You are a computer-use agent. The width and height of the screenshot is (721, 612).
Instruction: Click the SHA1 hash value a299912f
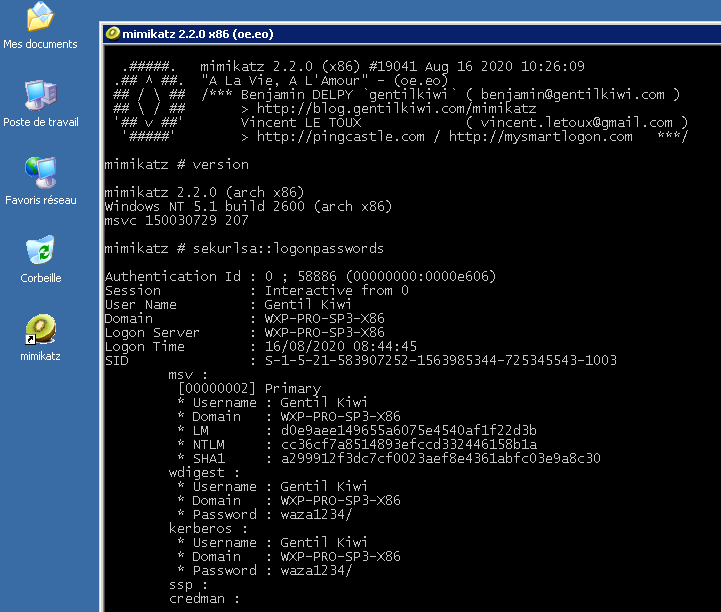[x=441, y=458]
